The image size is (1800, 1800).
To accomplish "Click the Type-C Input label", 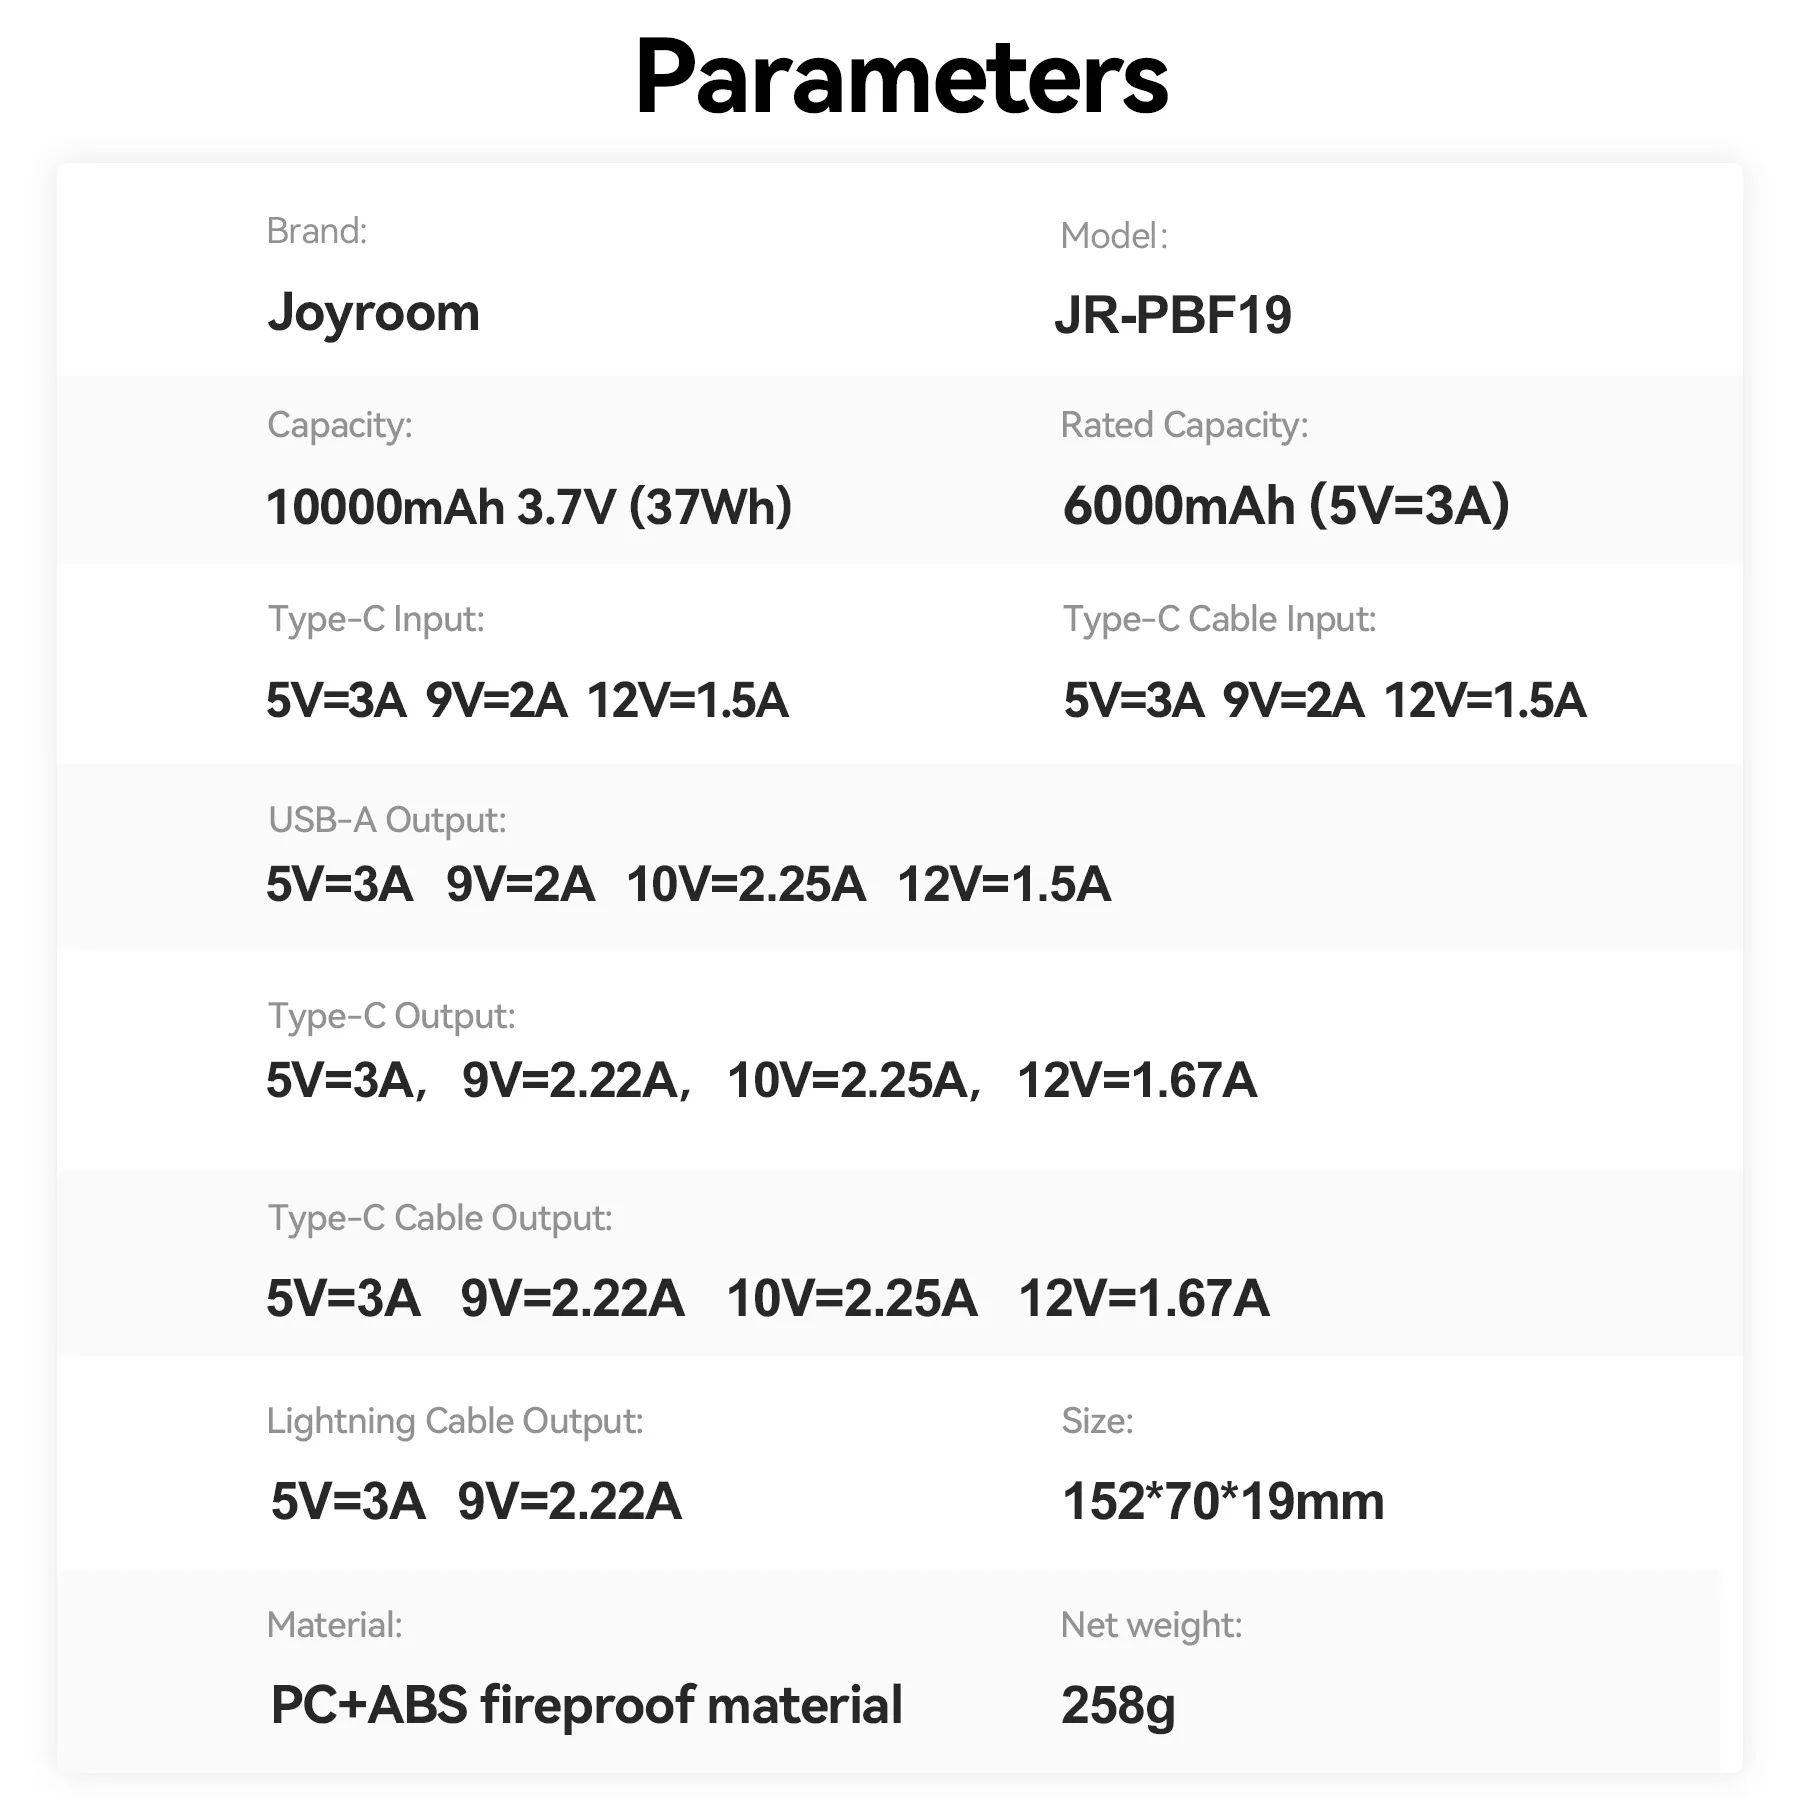I will coord(376,619).
